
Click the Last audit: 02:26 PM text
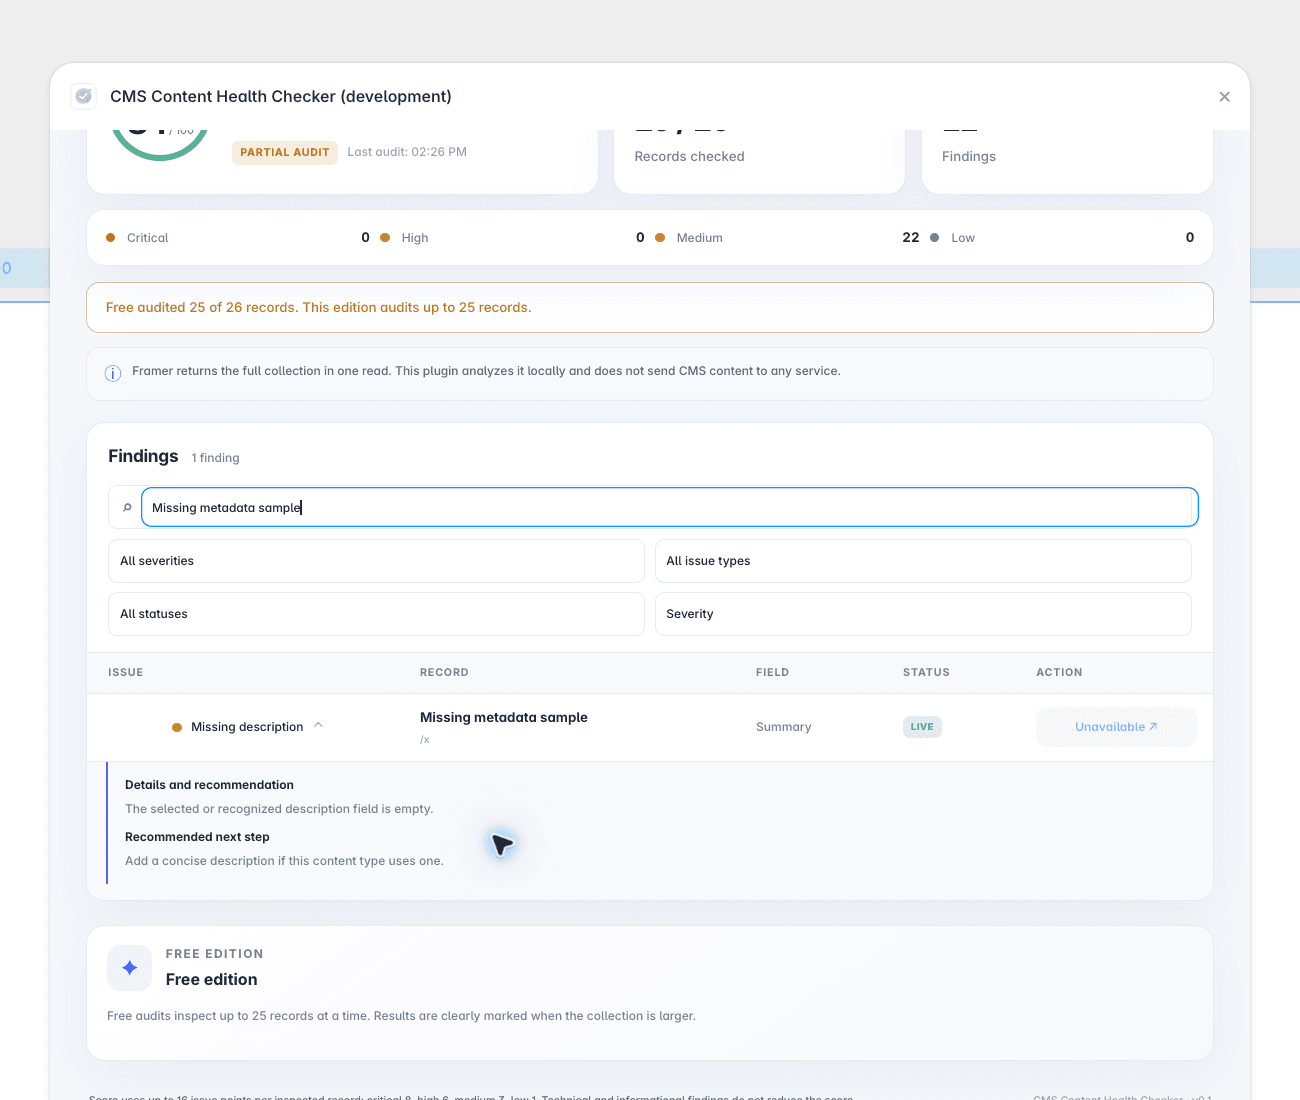[x=407, y=152]
